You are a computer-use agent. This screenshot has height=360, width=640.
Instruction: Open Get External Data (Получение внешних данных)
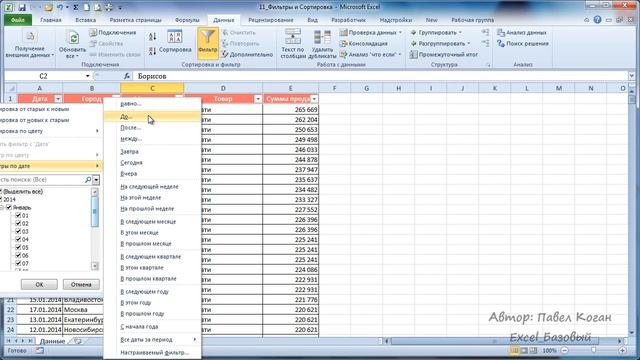pyautogui.click(x=29, y=44)
